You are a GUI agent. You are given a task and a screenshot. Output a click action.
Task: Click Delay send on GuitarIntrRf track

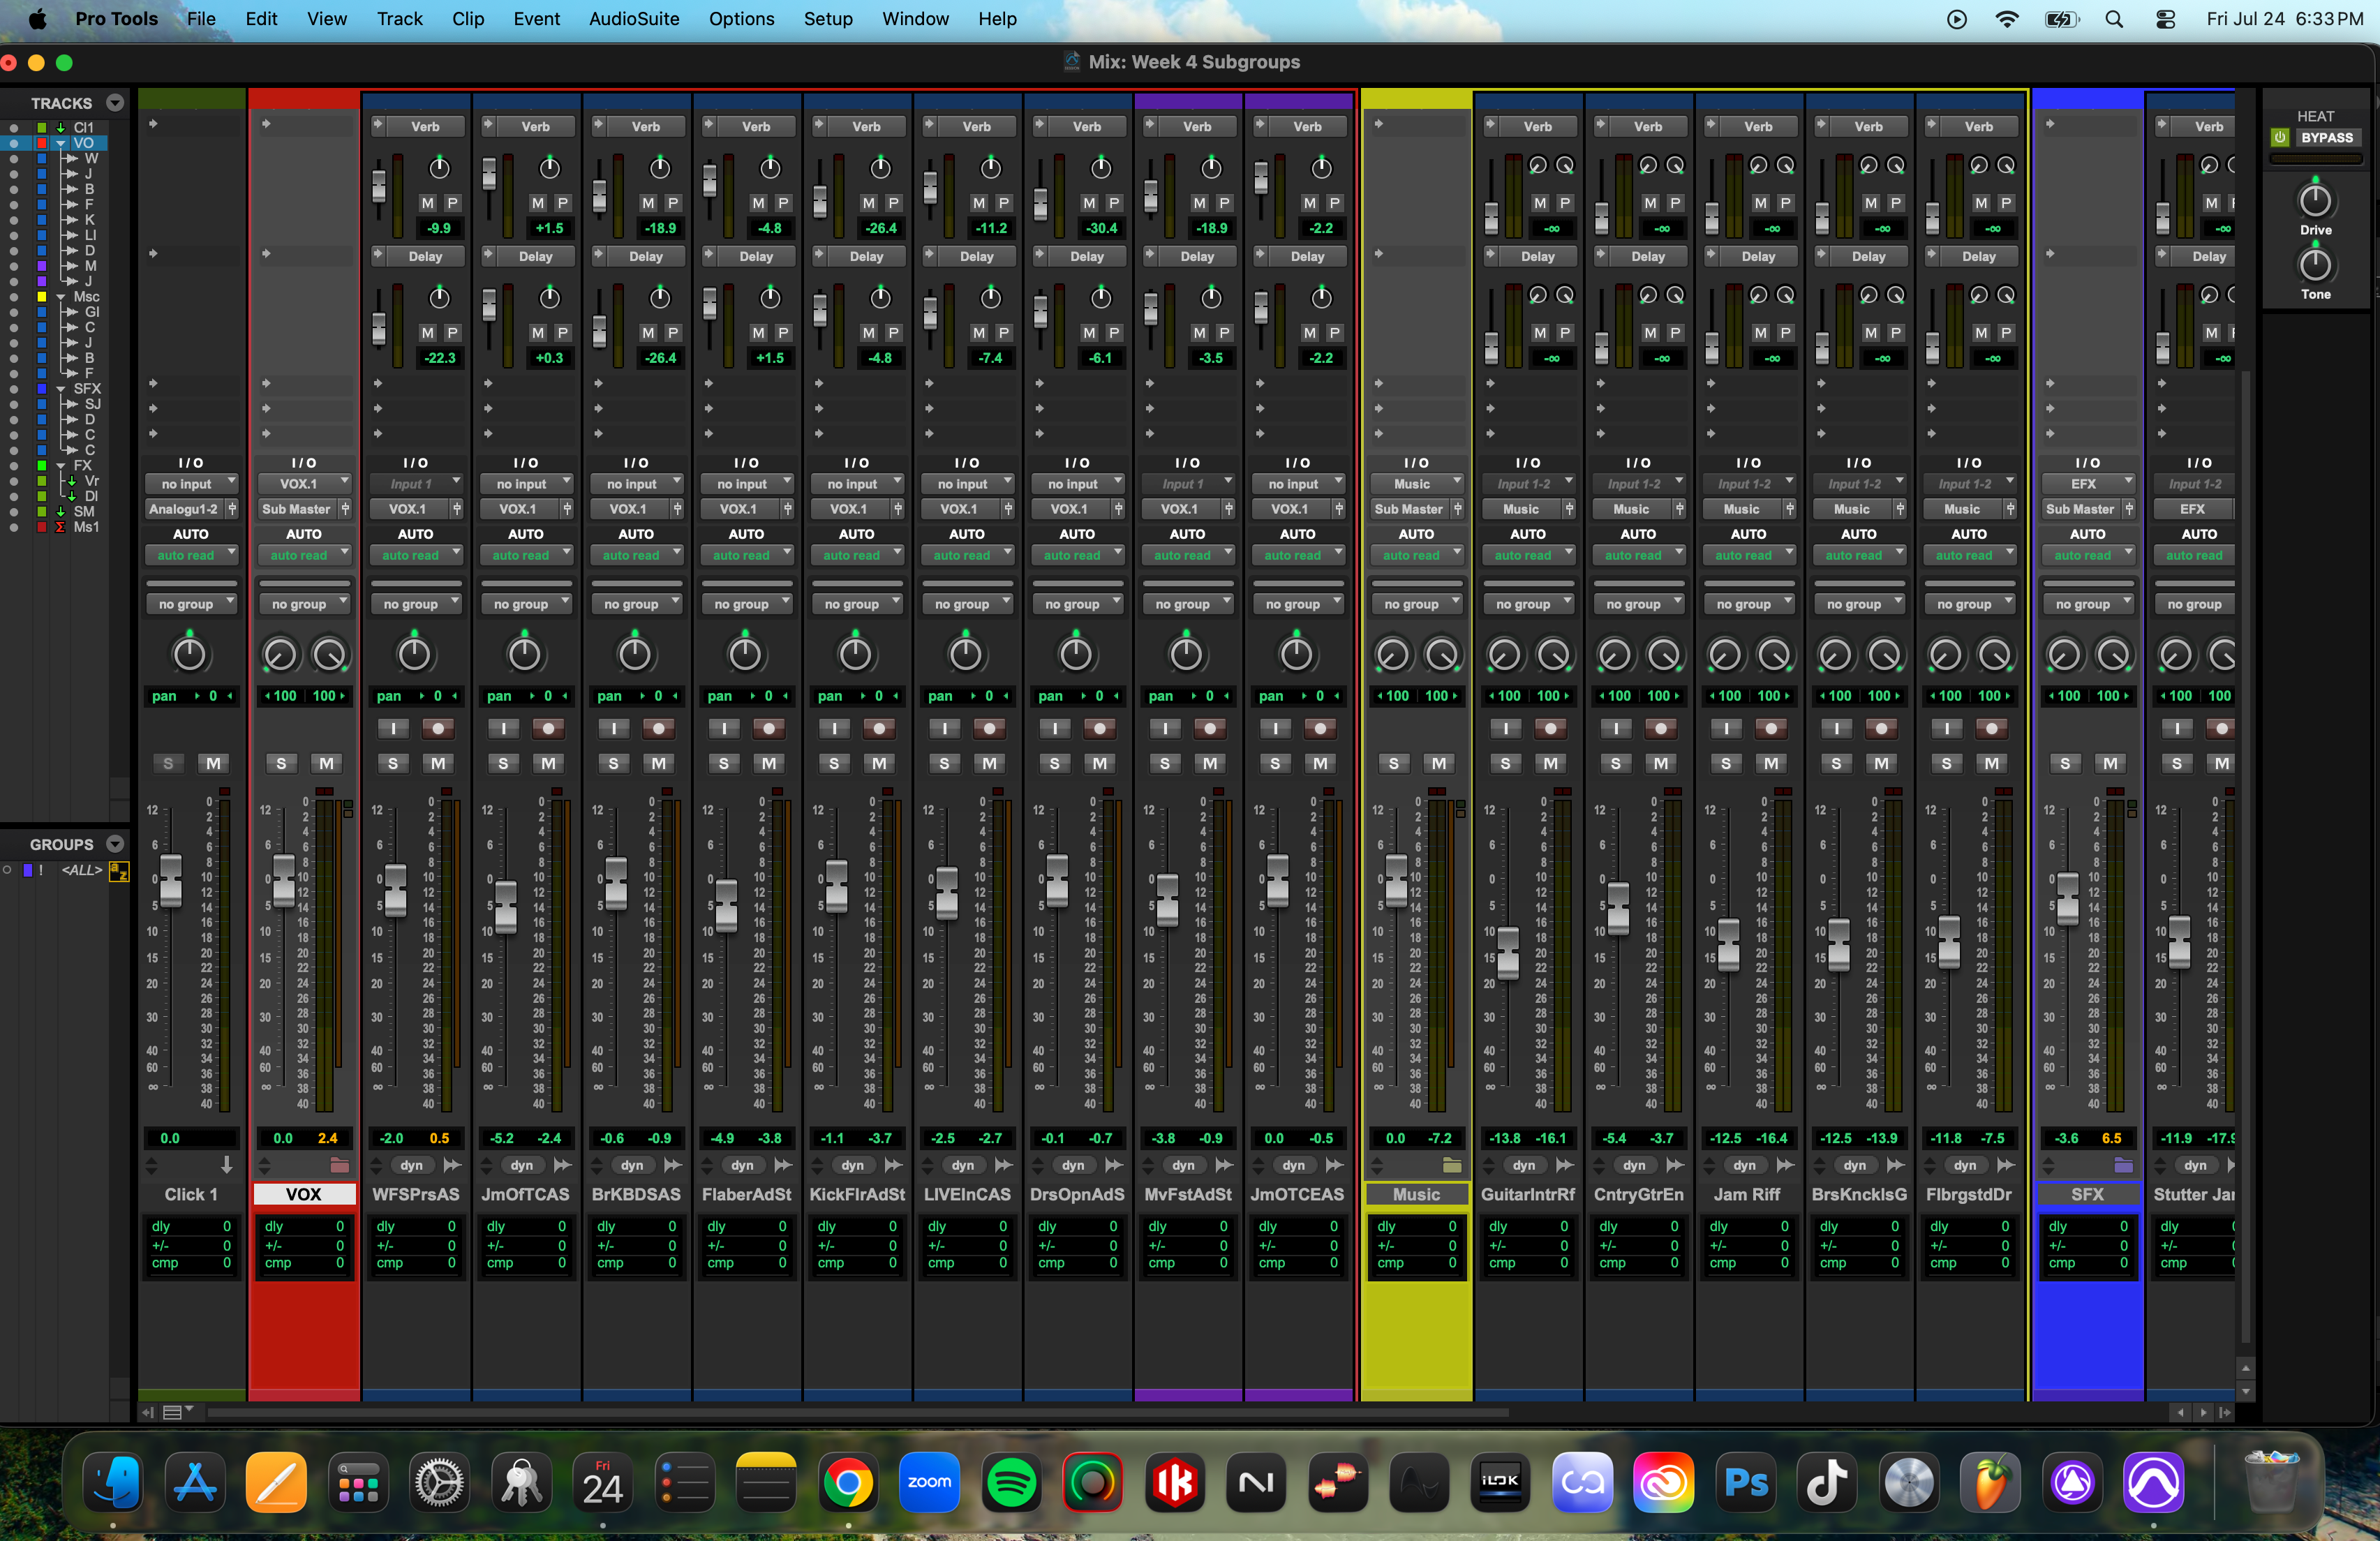click(1538, 256)
